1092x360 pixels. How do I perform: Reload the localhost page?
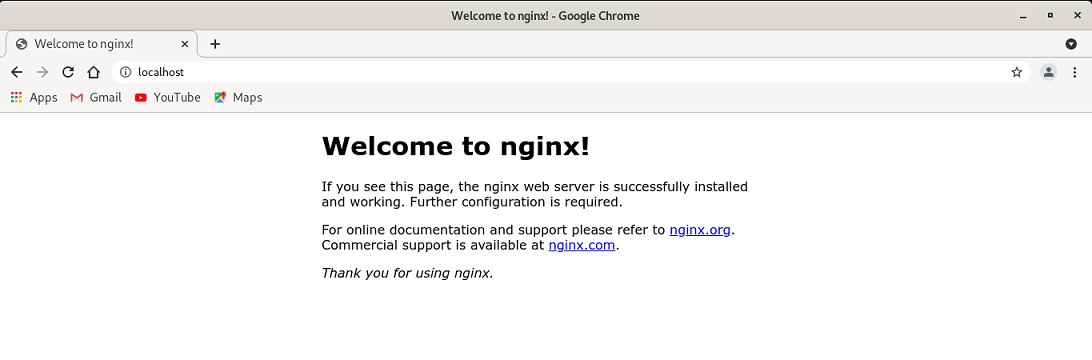tap(68, 72)
